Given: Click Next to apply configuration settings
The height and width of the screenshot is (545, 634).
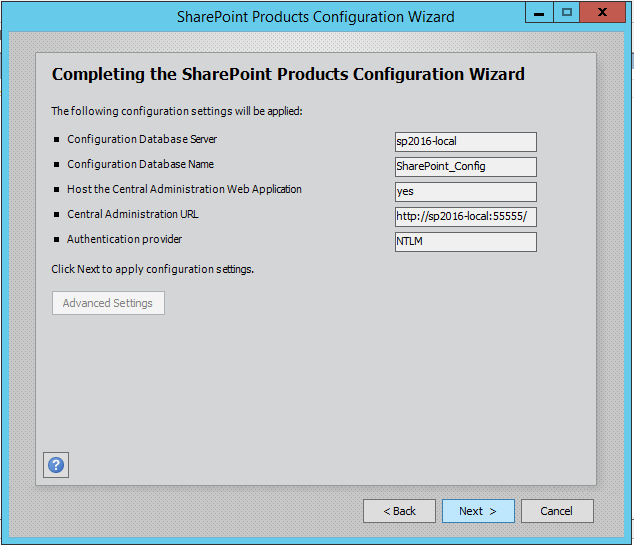Looking at the screenshot, I should (x=478, y=511).
